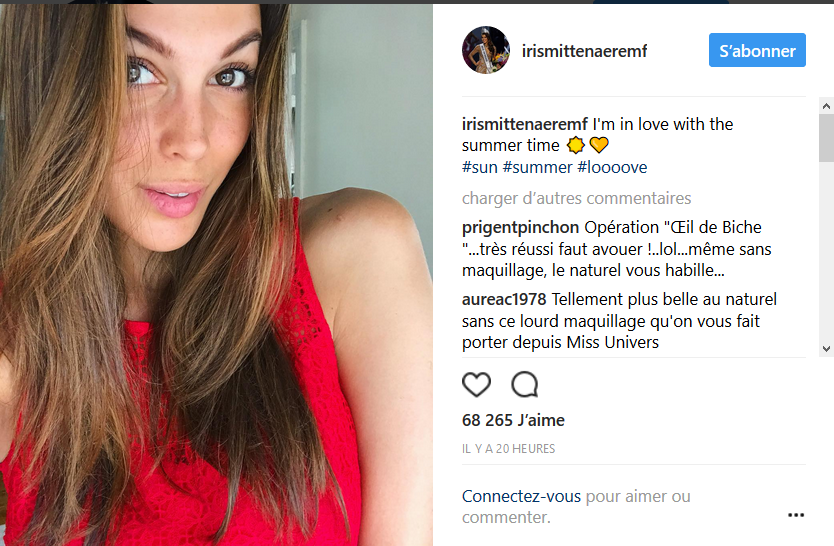This screenshot has width=834, height=546.
Task: Open irismittenaeremf username in the header
Action: (584, 51)
